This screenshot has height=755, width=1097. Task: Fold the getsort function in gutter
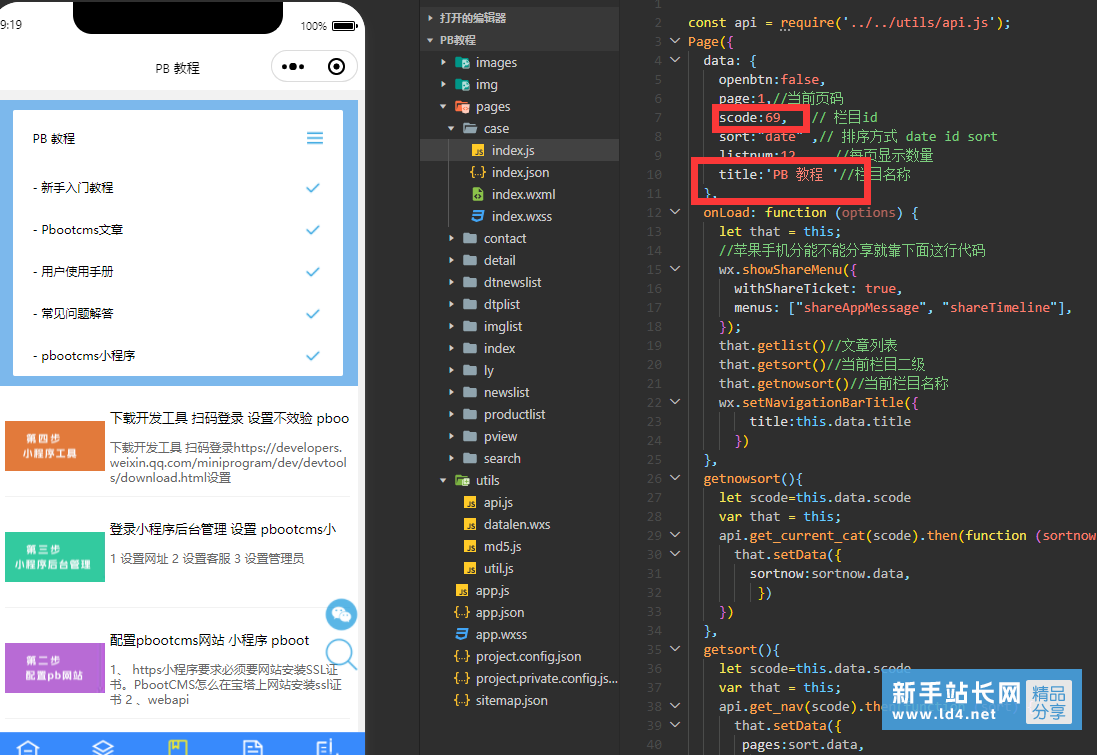(675, 649)
